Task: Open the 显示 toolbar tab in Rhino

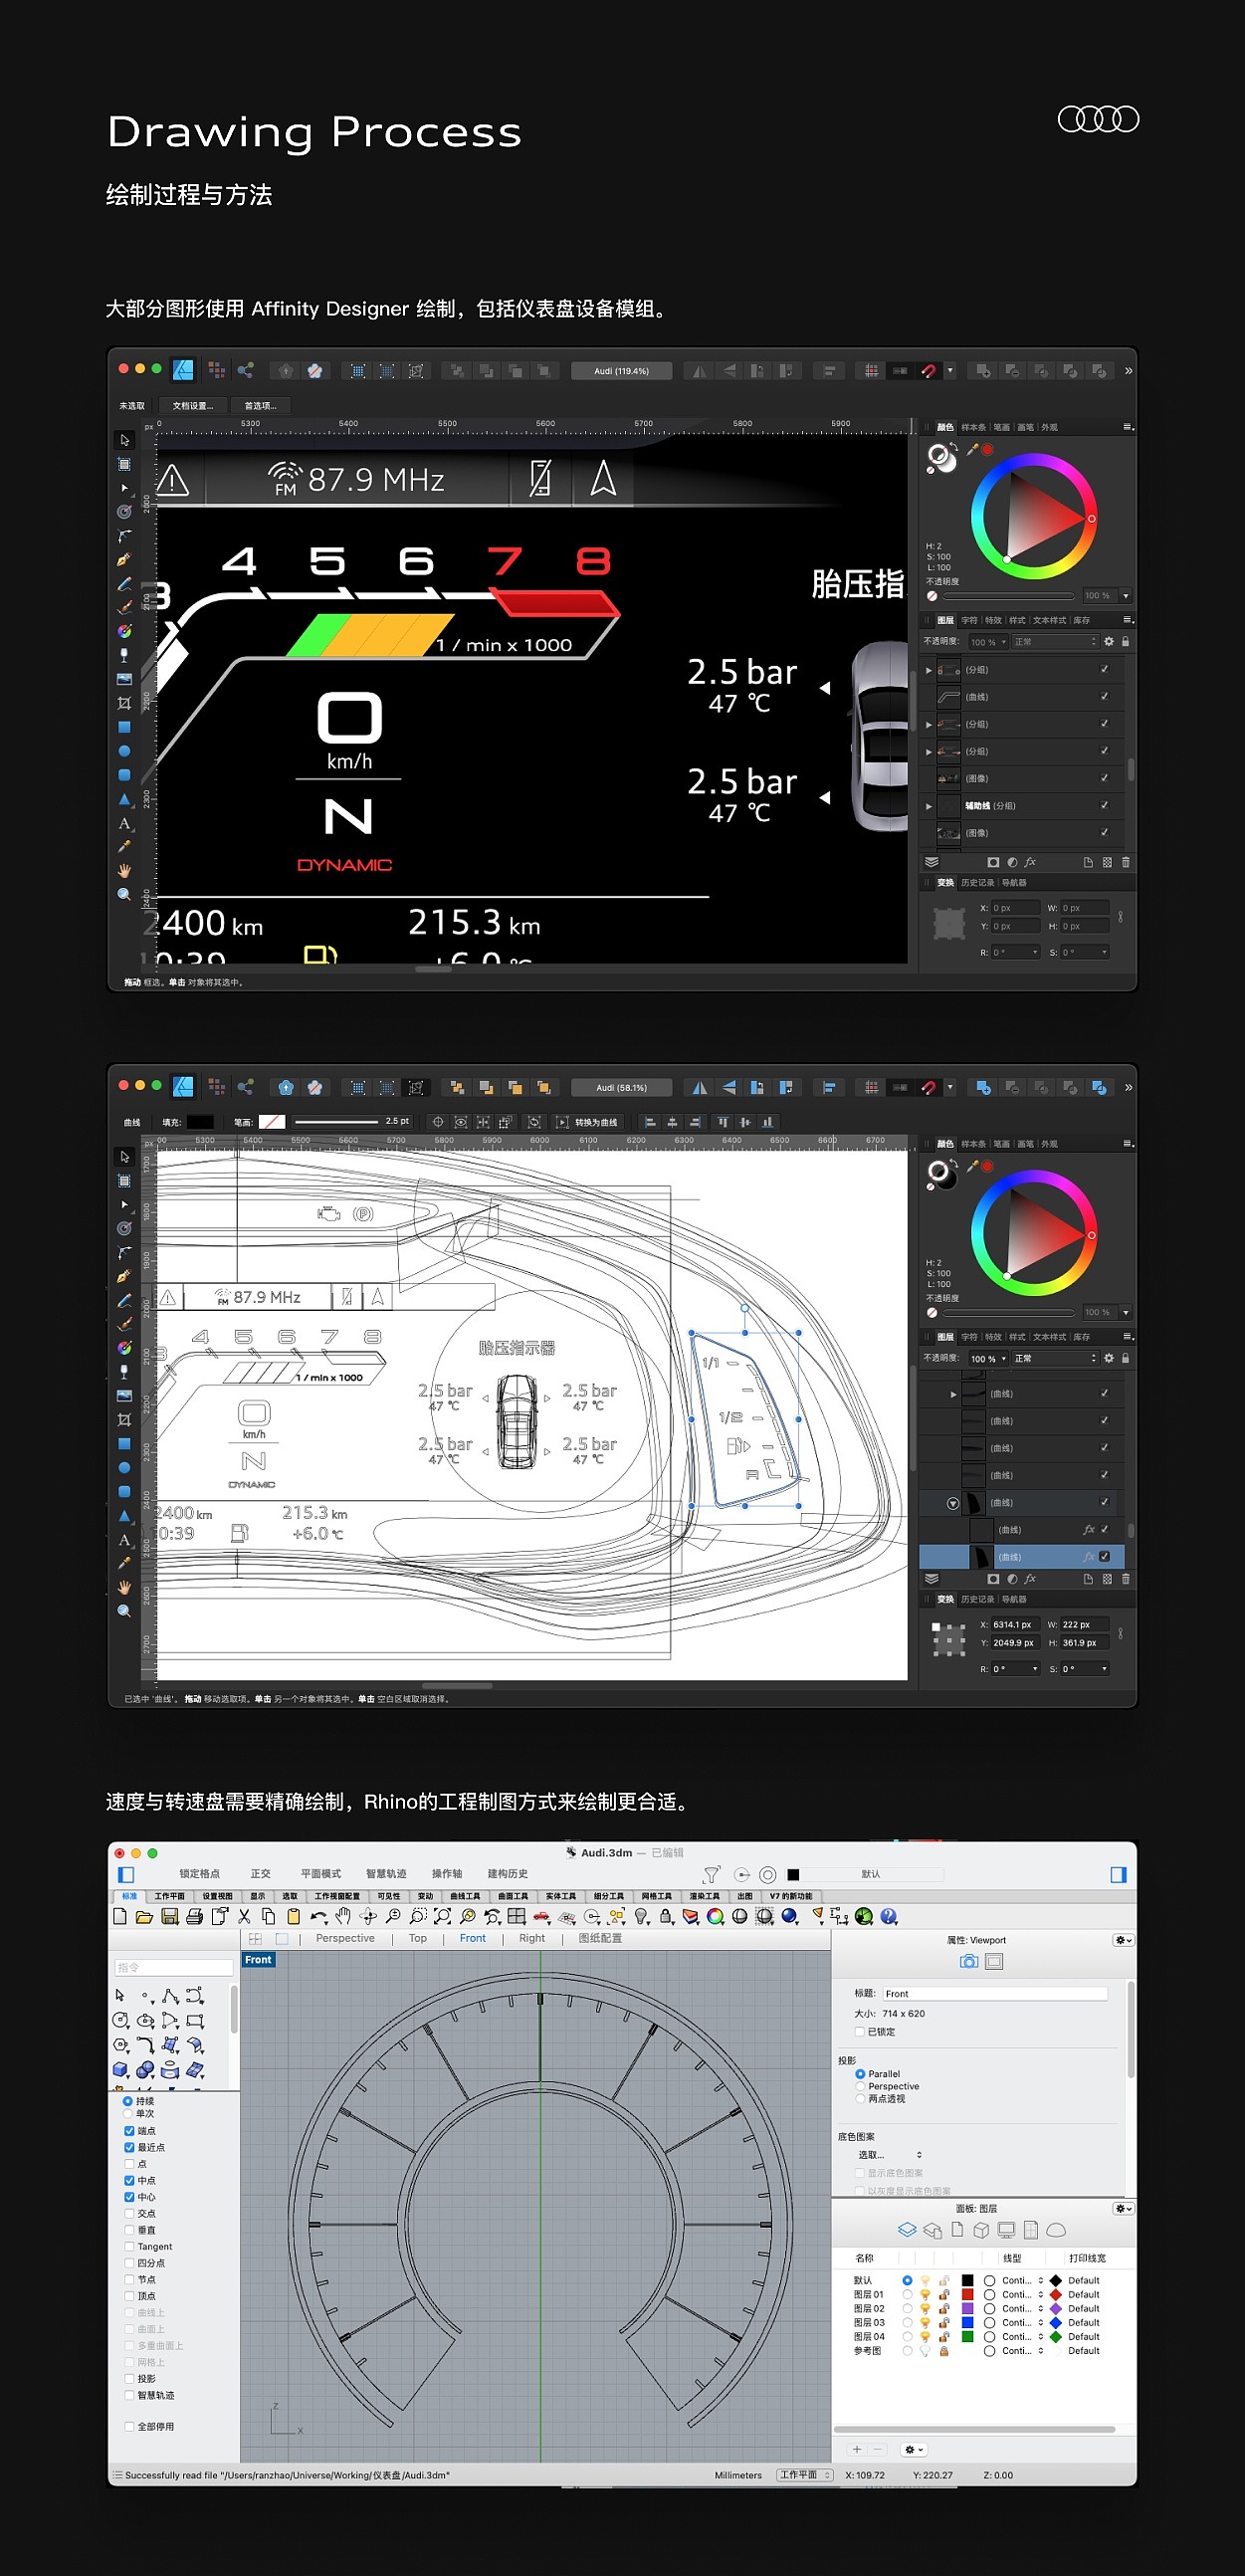Action: 258,1896
